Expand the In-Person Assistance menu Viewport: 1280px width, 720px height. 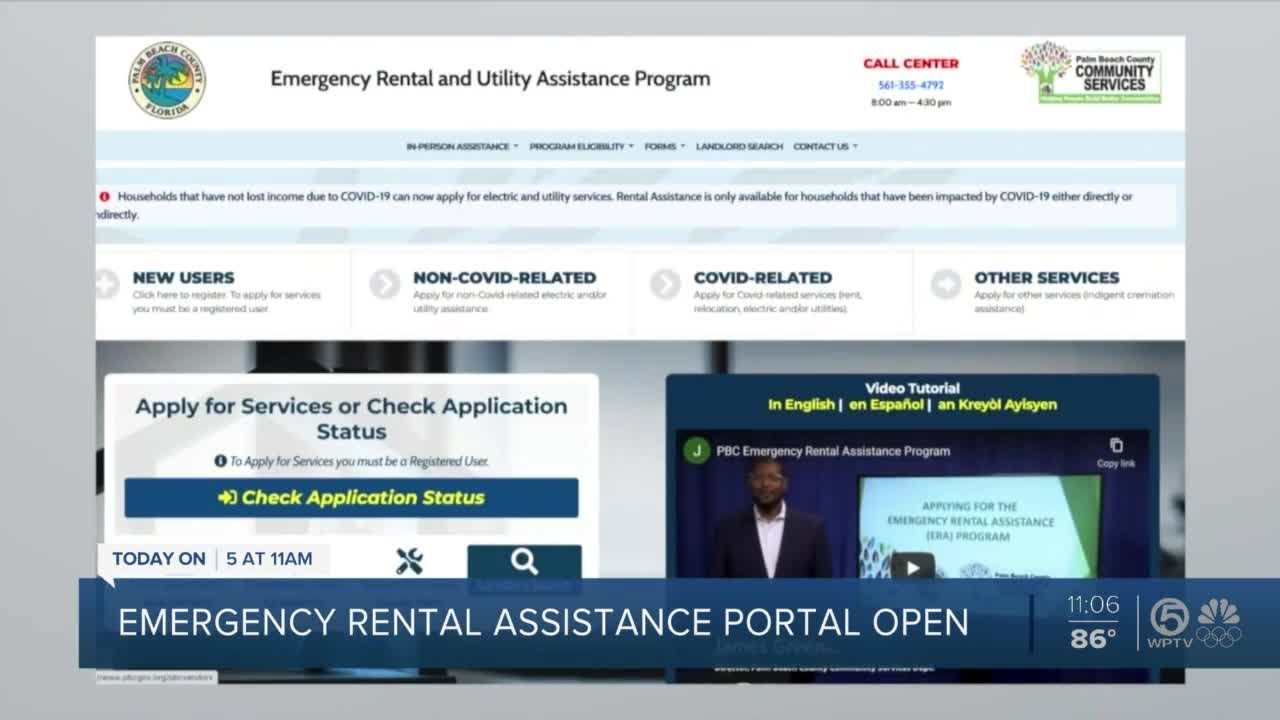coord(462,146)
